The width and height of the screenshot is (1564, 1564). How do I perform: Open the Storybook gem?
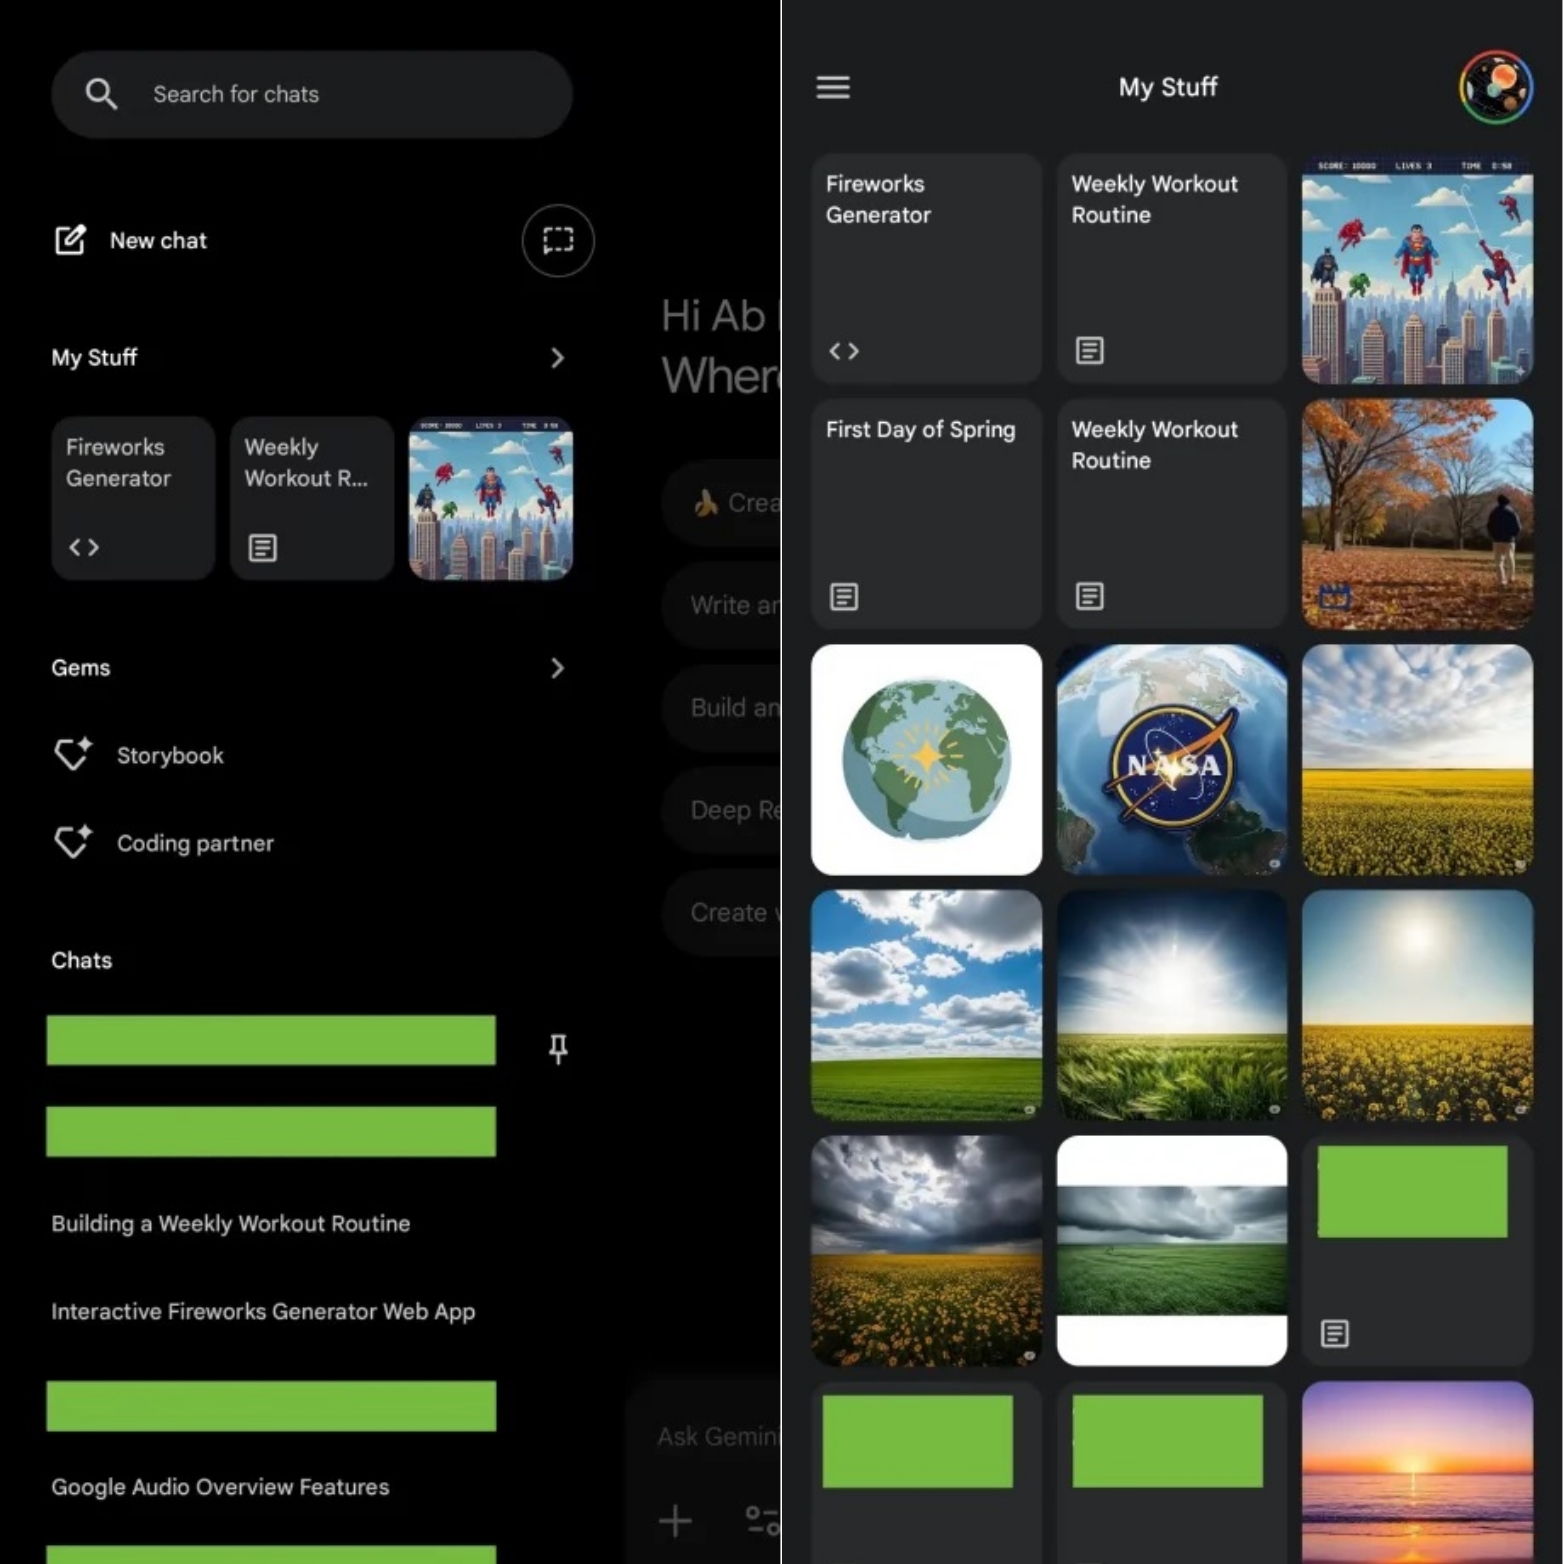[170, 755]
